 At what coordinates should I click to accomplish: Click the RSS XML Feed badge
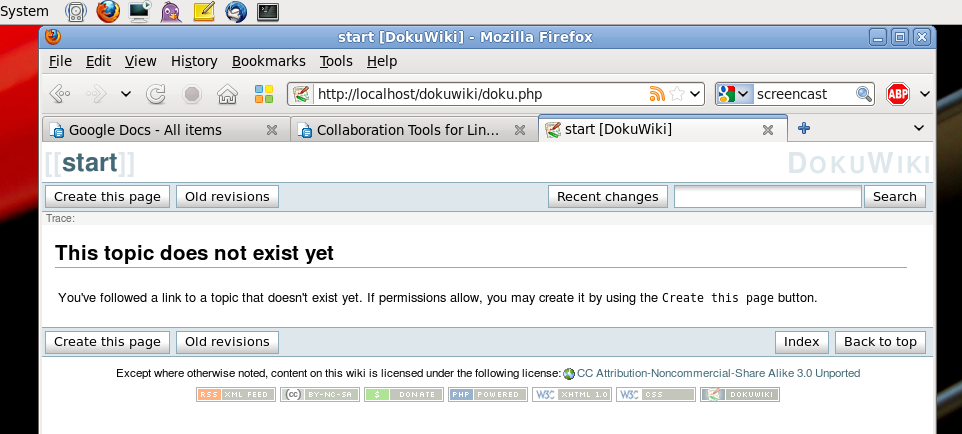(x=235, y=394)
